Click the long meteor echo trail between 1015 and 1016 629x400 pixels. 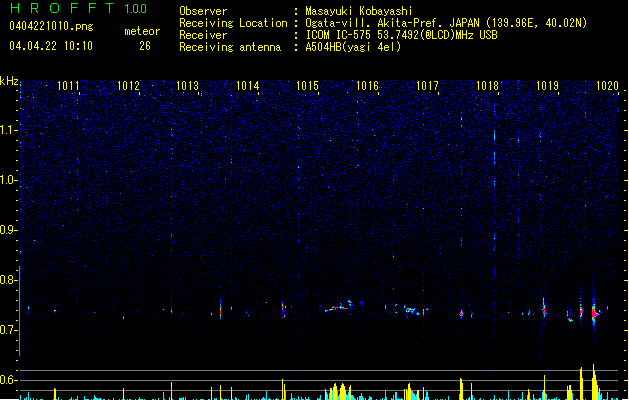coord(338,307)
